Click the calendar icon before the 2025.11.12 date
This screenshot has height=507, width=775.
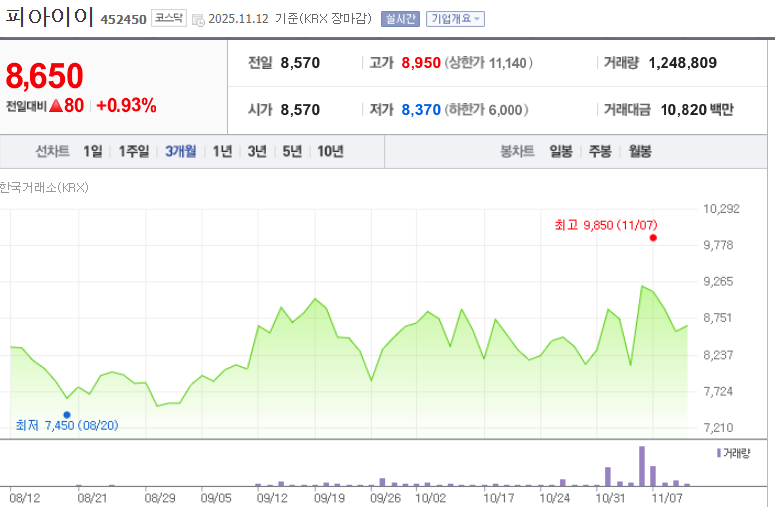click(x=198, y=20)
